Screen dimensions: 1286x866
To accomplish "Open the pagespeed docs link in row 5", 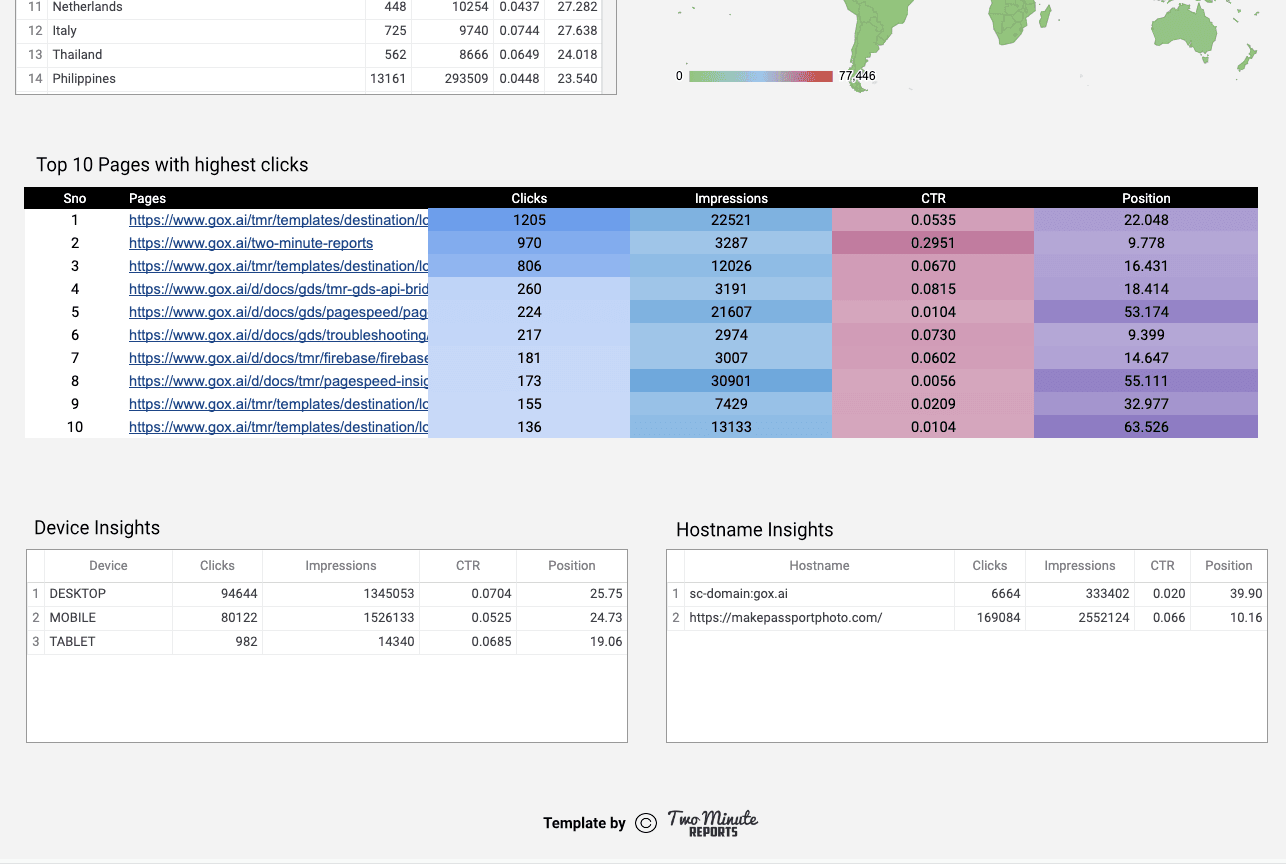I will pyautogui.click(x=278, y=312).
